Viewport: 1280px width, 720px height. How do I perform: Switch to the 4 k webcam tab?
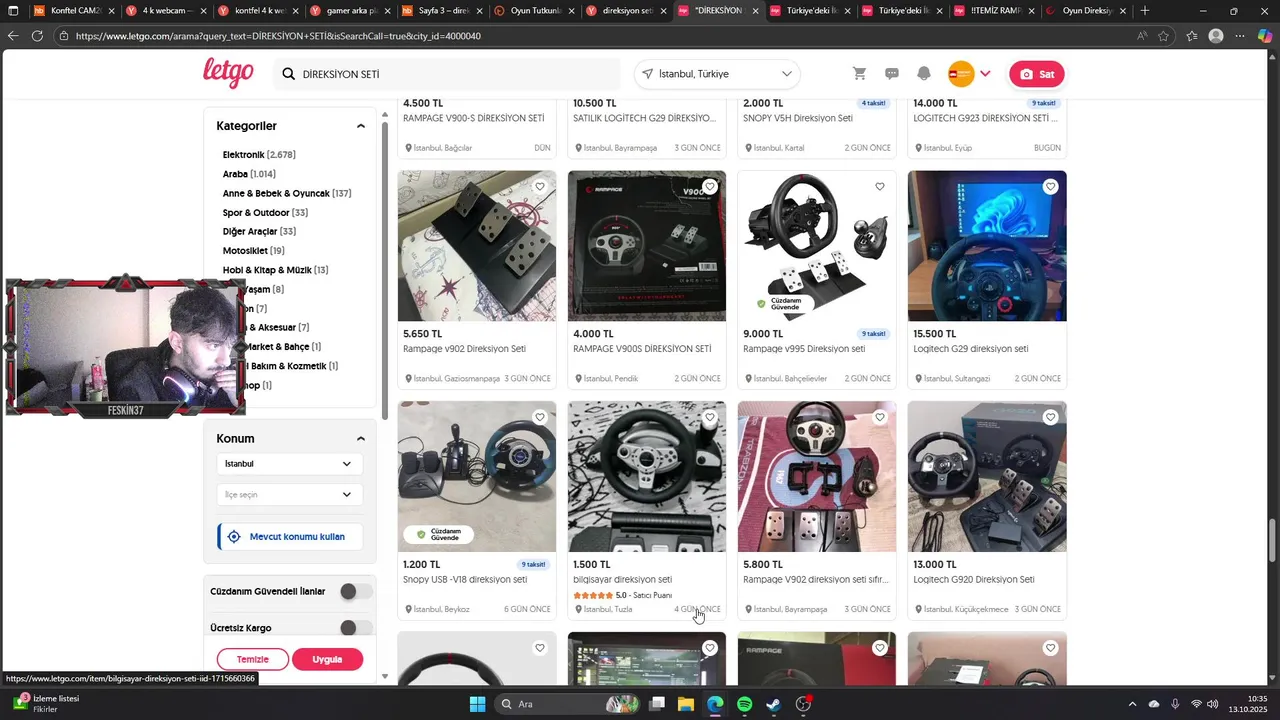[165, 11]
